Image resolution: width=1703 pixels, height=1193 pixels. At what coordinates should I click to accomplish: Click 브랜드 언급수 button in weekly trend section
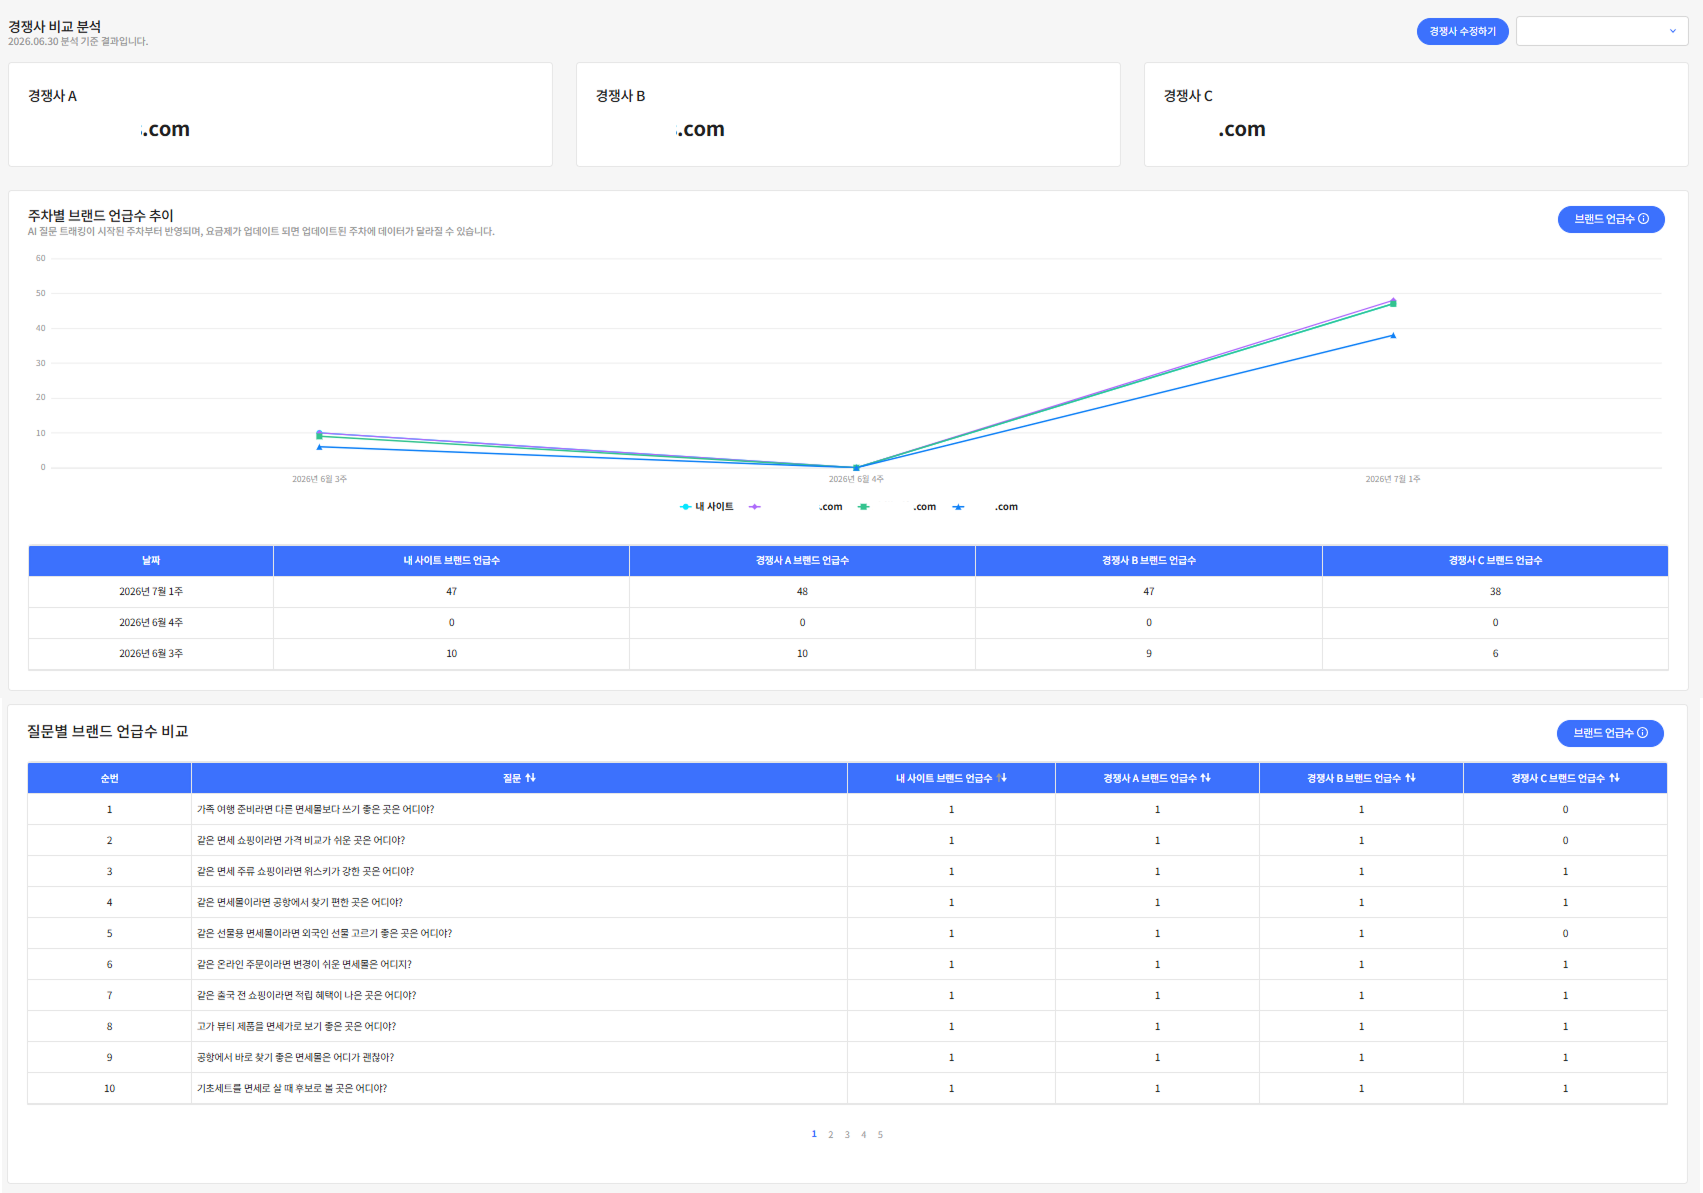(x=1611, y=219)
